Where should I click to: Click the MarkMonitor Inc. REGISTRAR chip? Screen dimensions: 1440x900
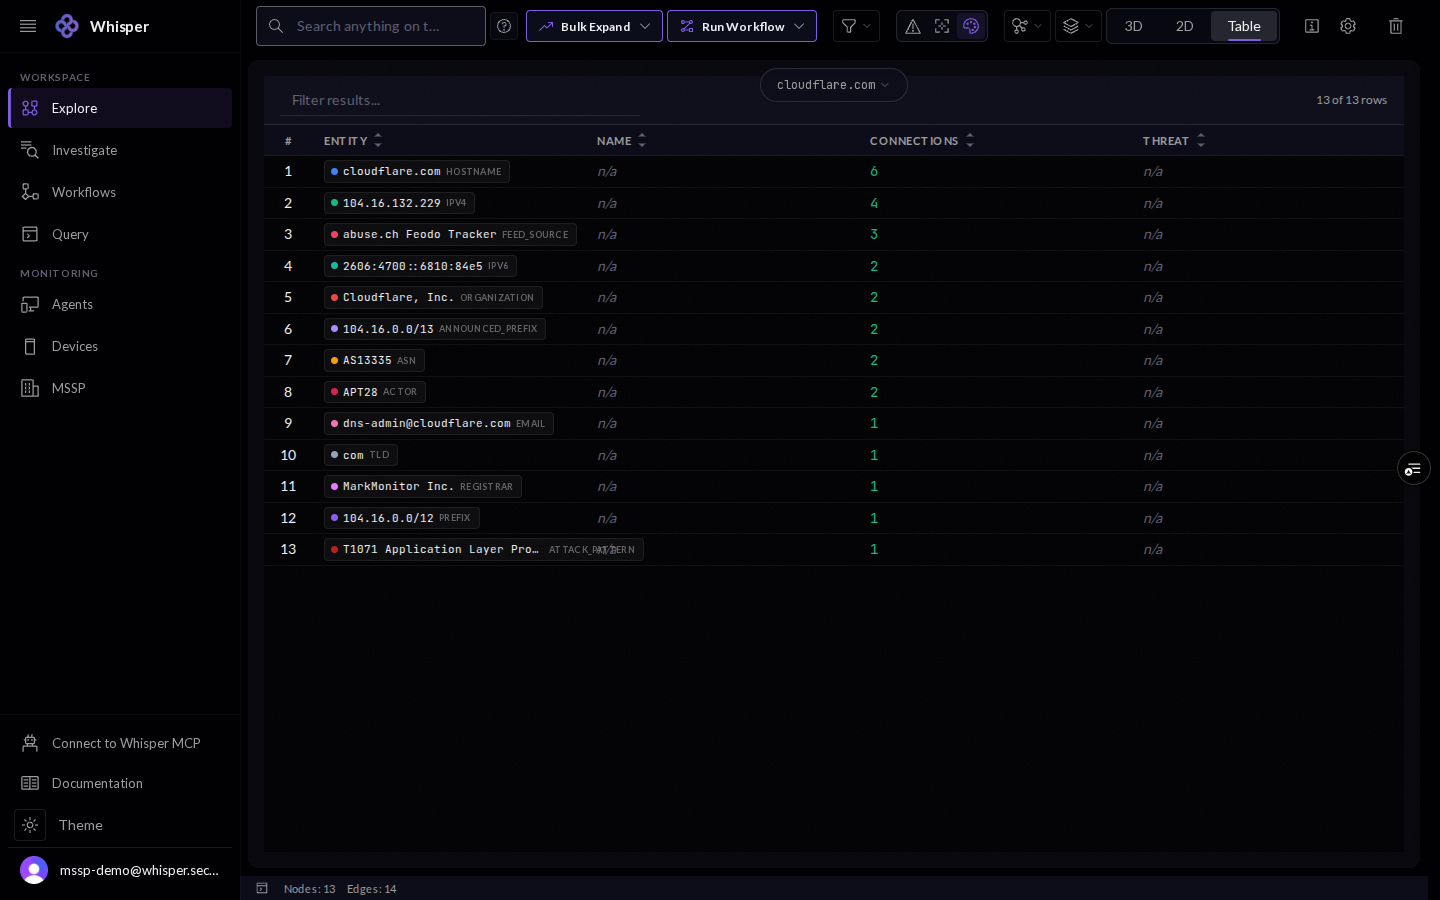tap(423, 486)
